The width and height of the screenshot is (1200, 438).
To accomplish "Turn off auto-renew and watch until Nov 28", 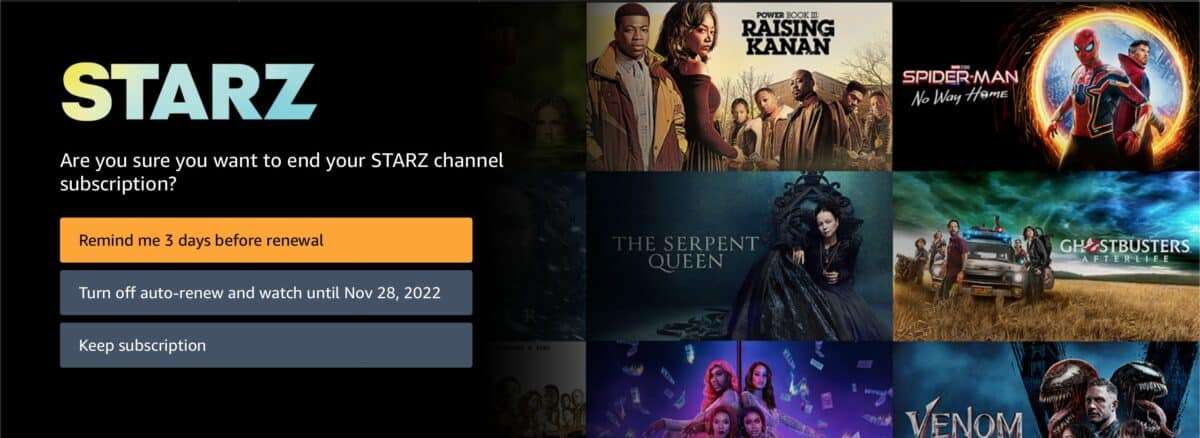I will click(x=266, y=293).
